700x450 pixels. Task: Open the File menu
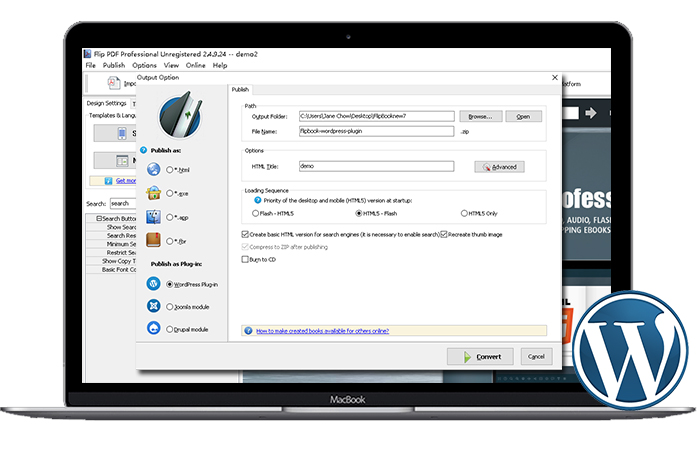coord(91,66)
